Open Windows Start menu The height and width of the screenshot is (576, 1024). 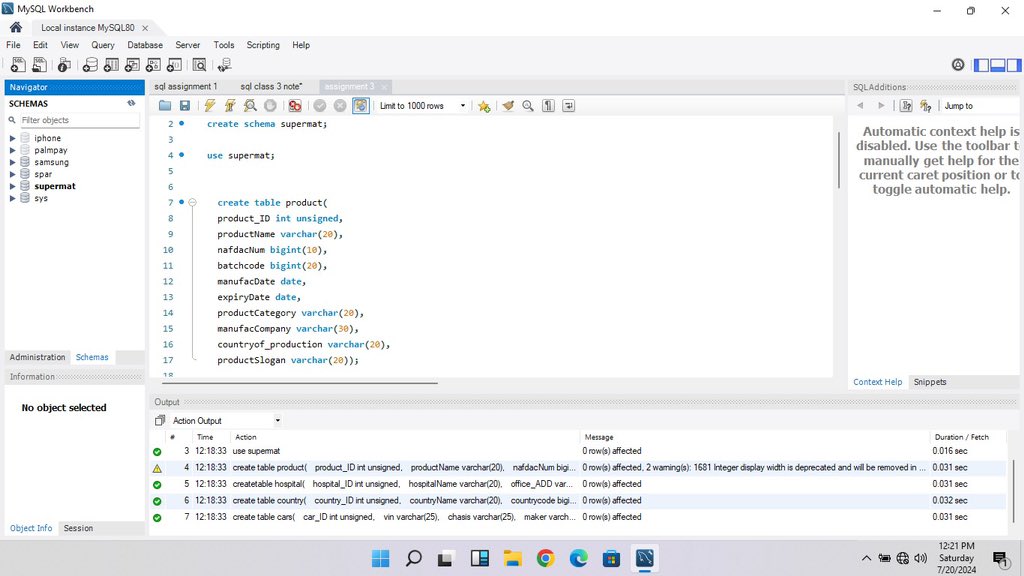coord(380,558)
